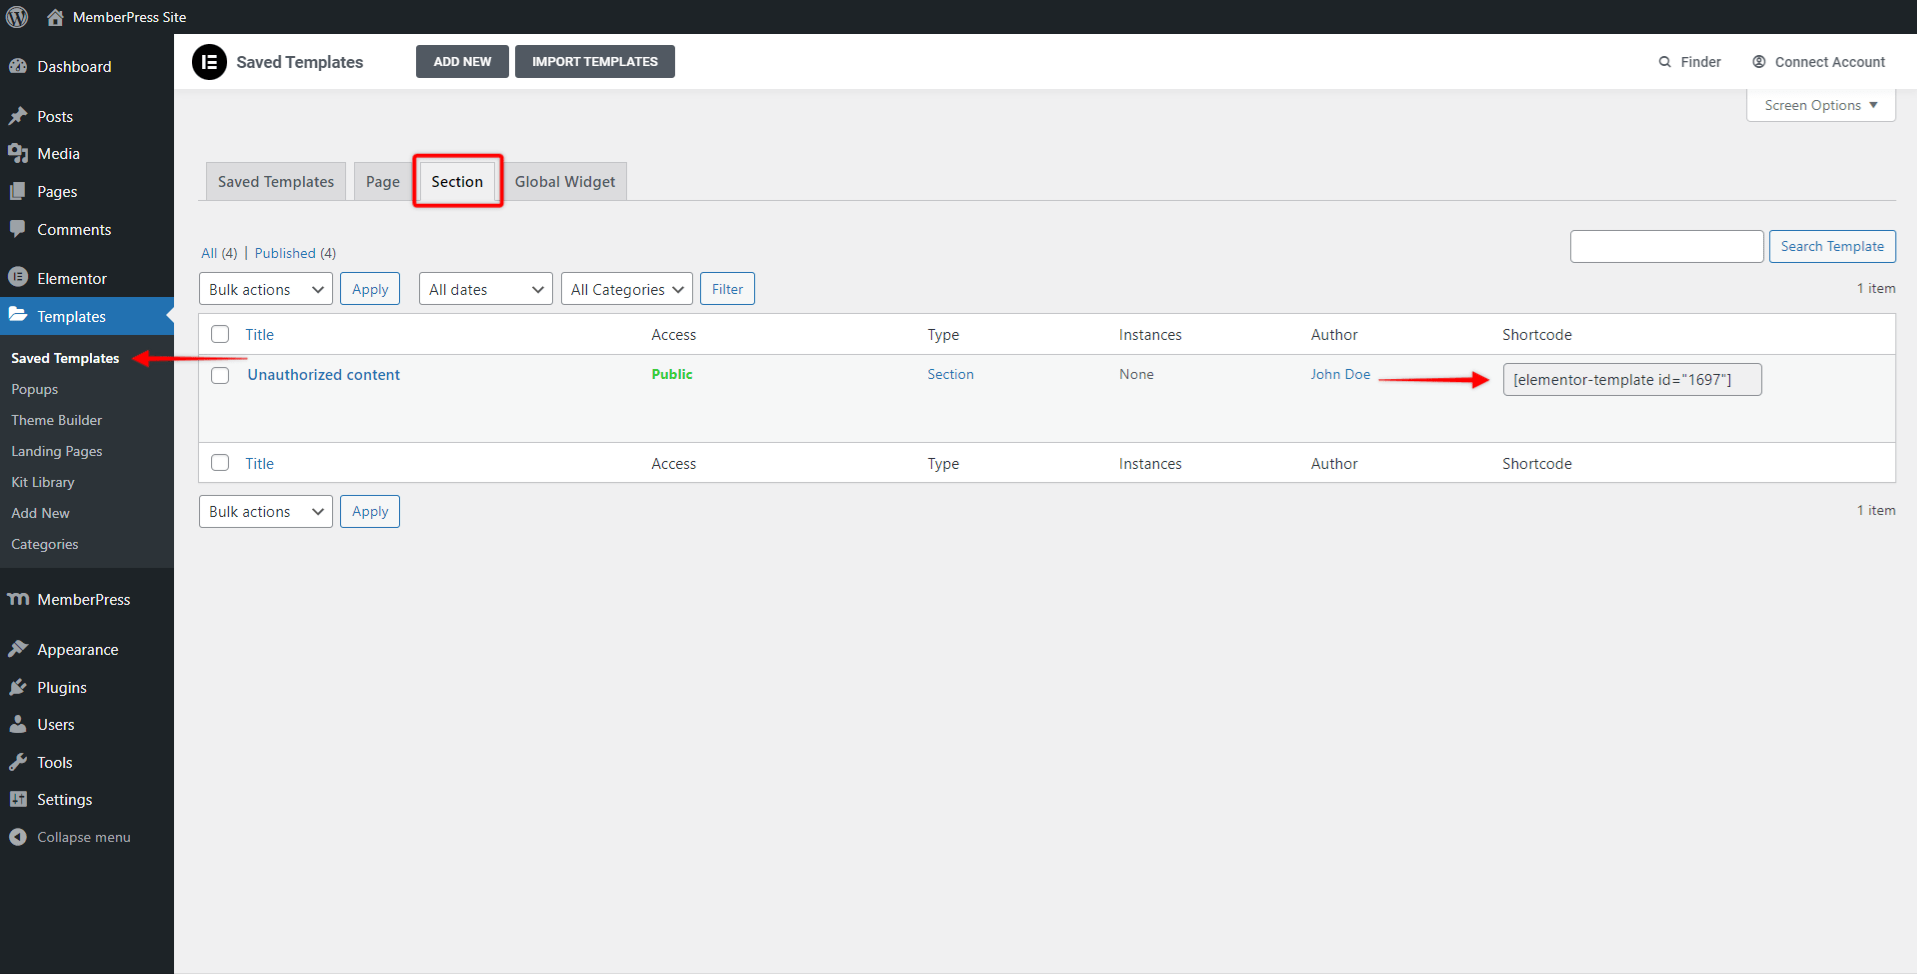This screenshot has width=1917, height=974.
Task: Click the ADD NEW button
Action: point(462,61)
